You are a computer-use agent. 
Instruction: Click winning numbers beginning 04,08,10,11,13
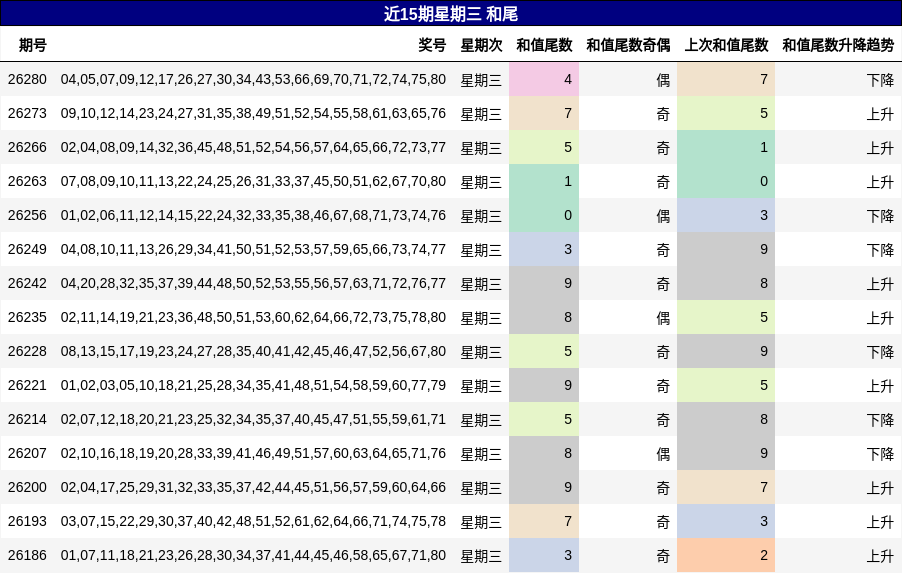[253, 249]
